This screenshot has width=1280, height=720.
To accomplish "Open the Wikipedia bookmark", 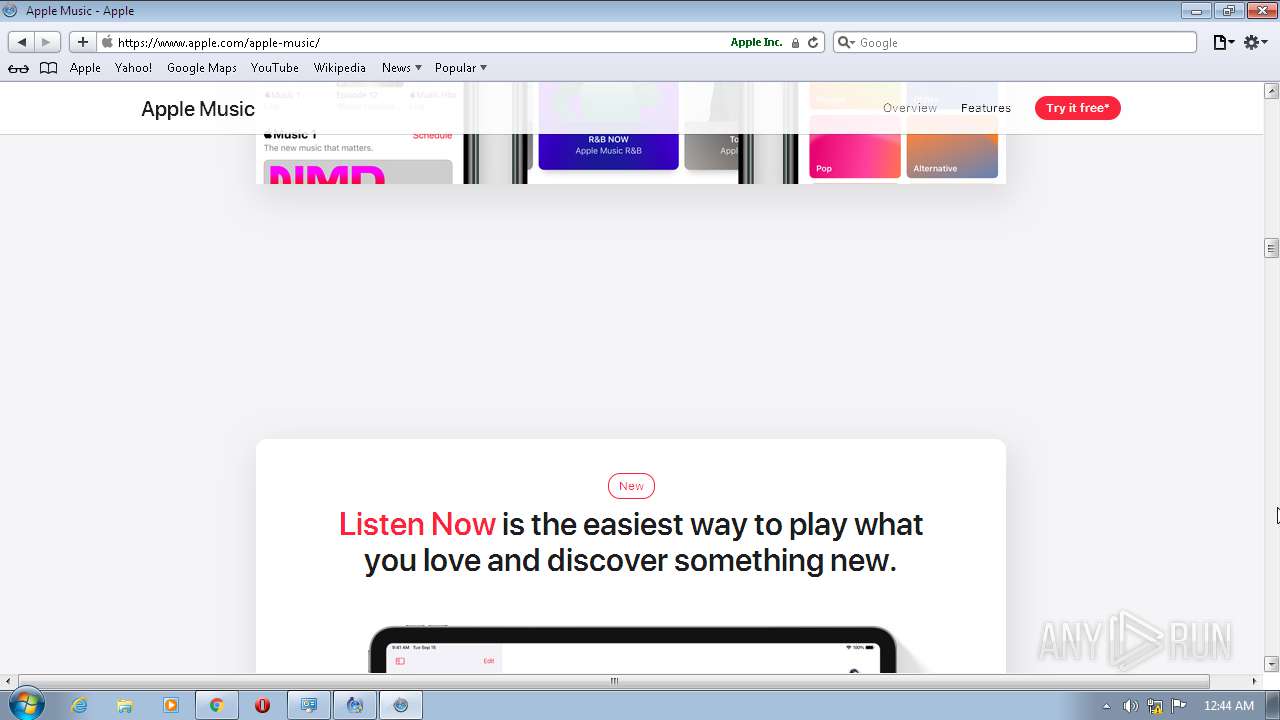I will tap(339, 68).
